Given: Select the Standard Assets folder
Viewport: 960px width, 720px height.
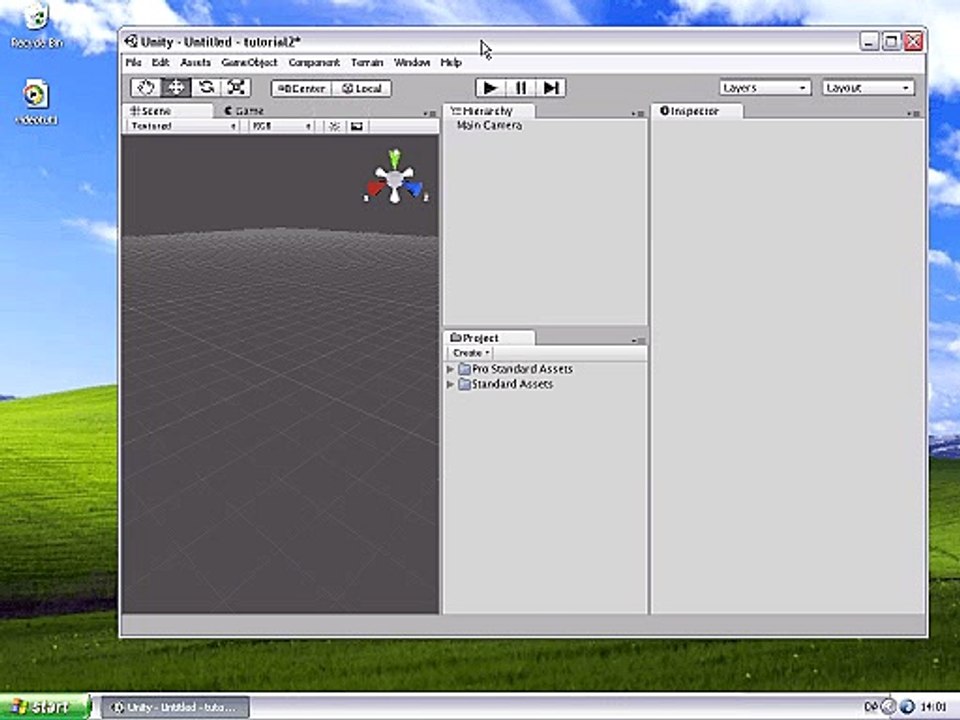Looking at the screenshot, I should [506, 384].
